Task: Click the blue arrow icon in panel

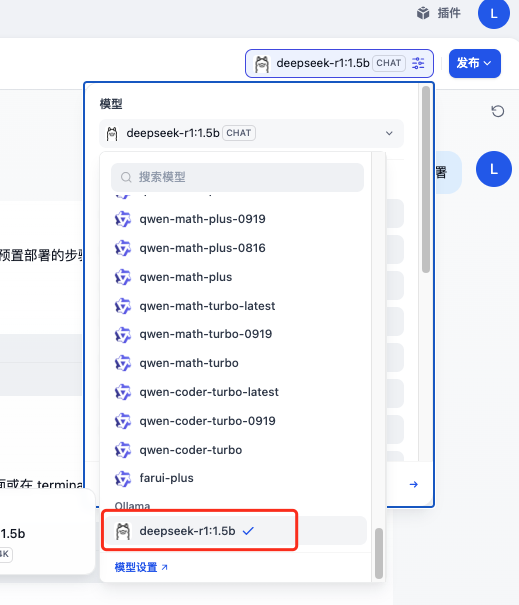Action: 413,484
